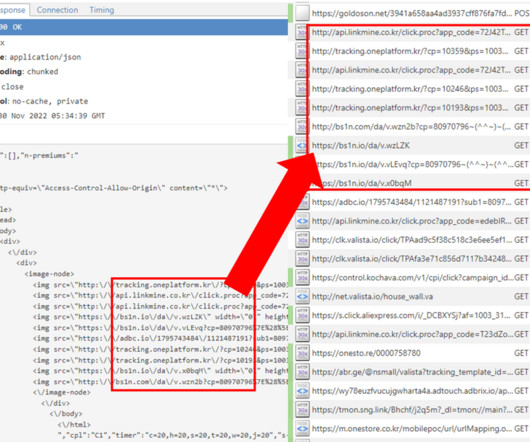530x442 pixels.
Task: Select the adbc.io/1795743484 request URL
Action: [x=411, y=202]
